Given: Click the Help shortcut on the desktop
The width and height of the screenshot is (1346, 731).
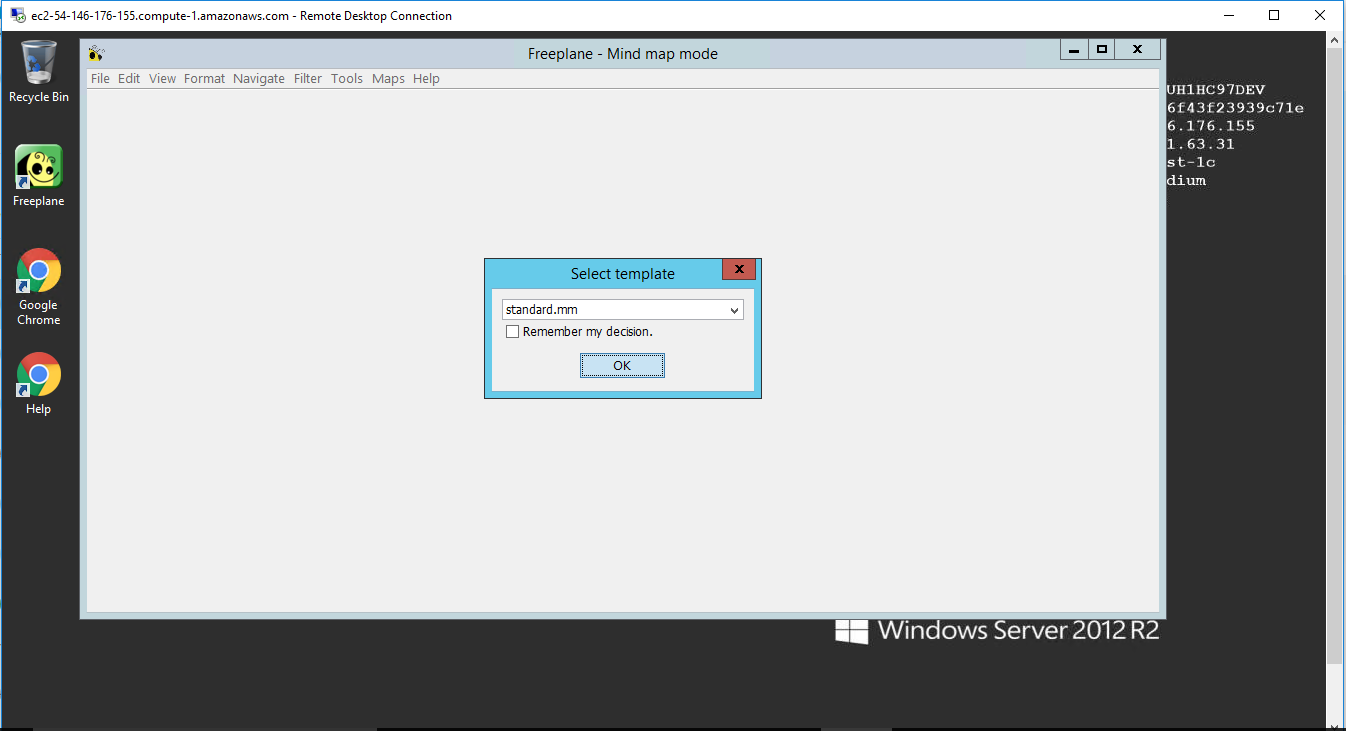Looking at the screenshot, I should [38, 378].
